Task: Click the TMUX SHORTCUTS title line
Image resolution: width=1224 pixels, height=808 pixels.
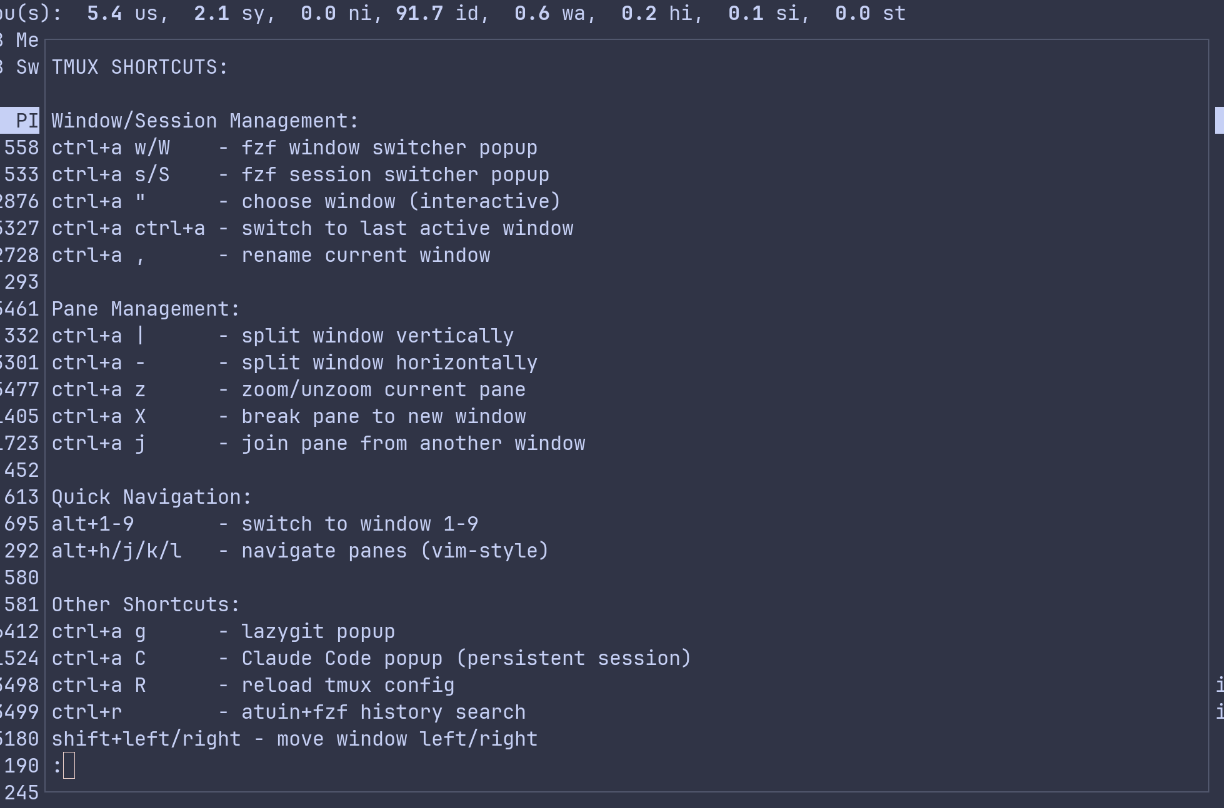Action: (x=140, y=67)
